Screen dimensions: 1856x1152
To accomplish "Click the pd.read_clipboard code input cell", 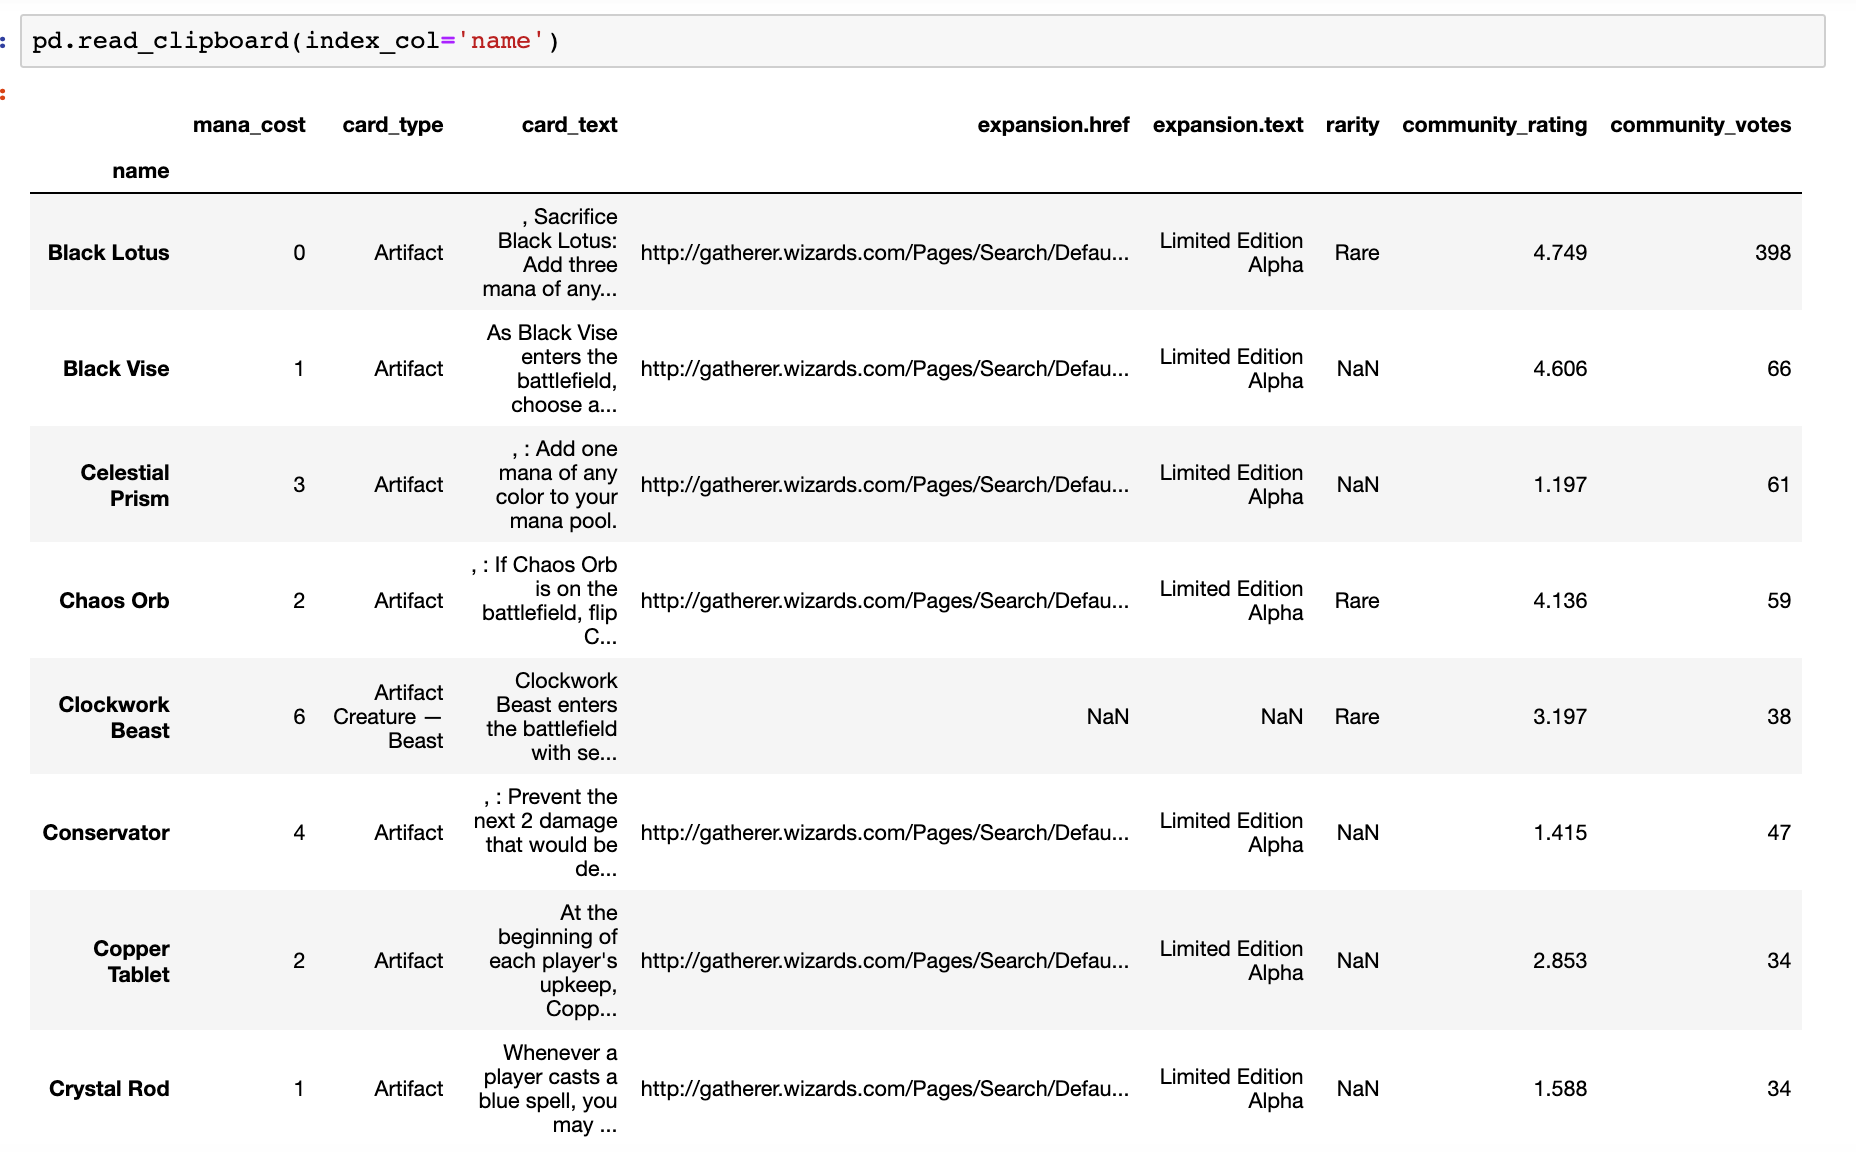I will (x=922, y=41).
